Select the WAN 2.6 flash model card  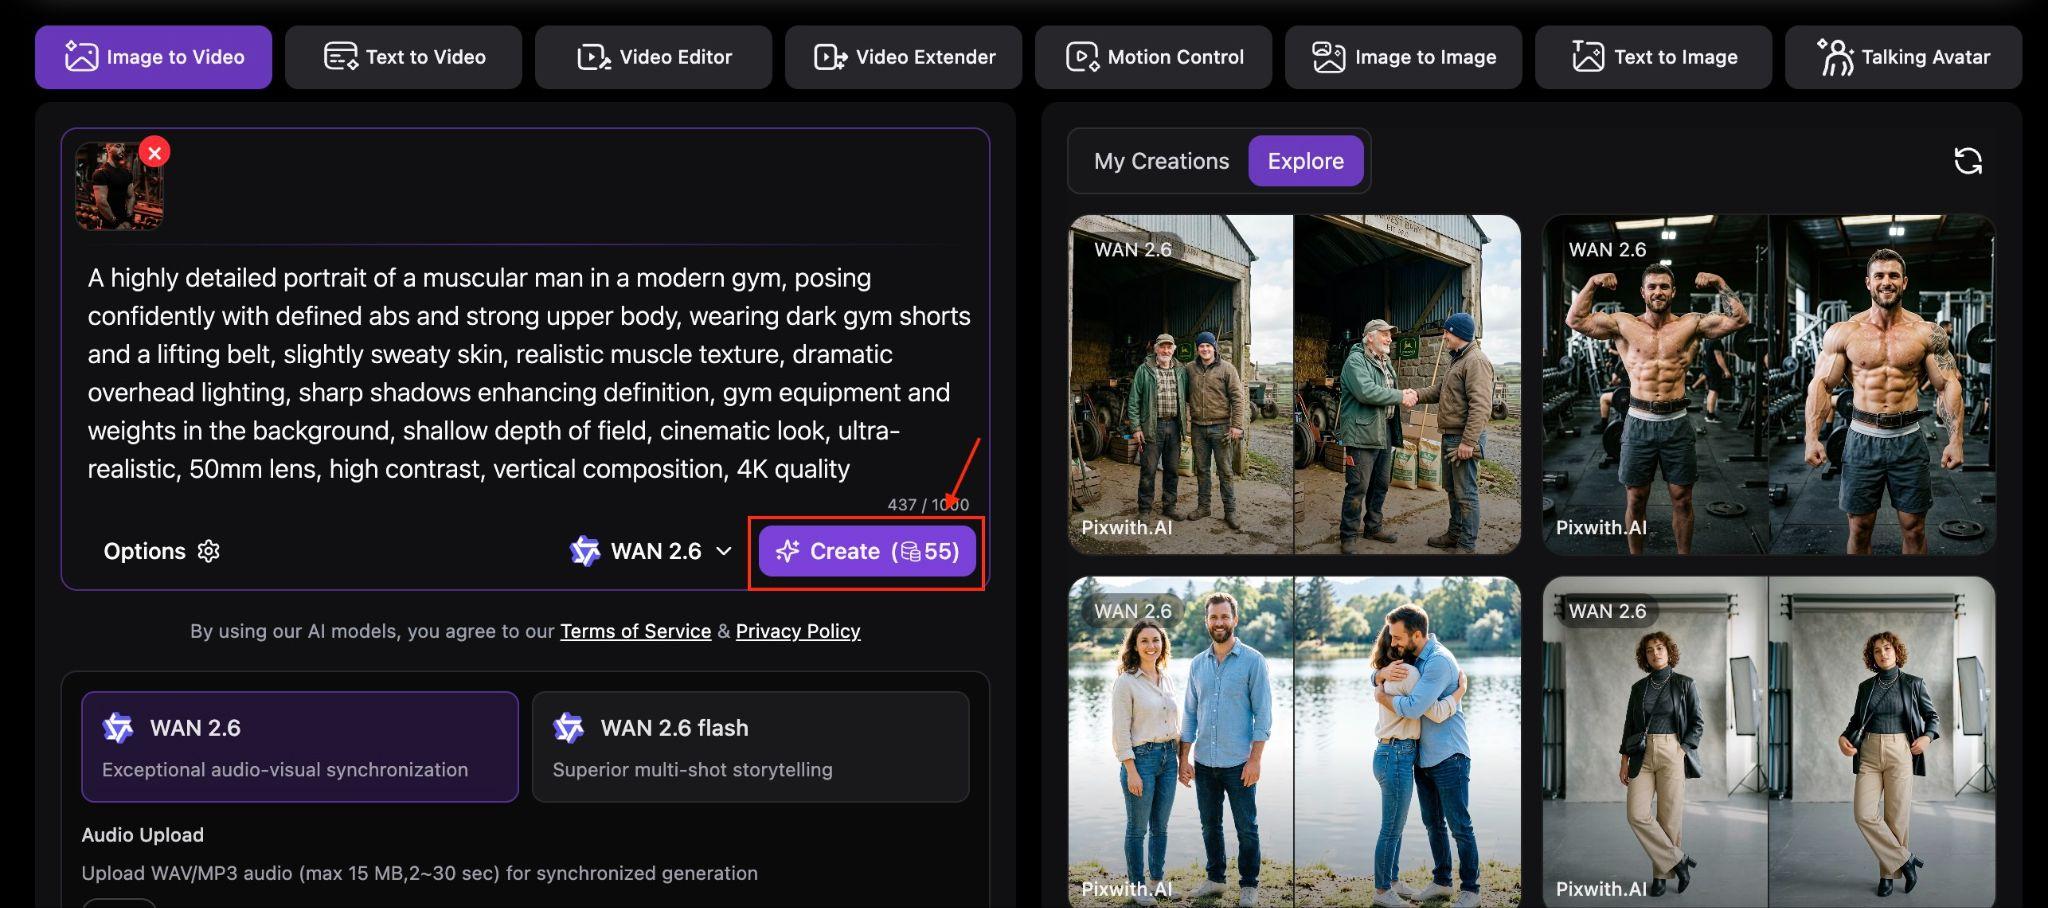coord(750,747)
